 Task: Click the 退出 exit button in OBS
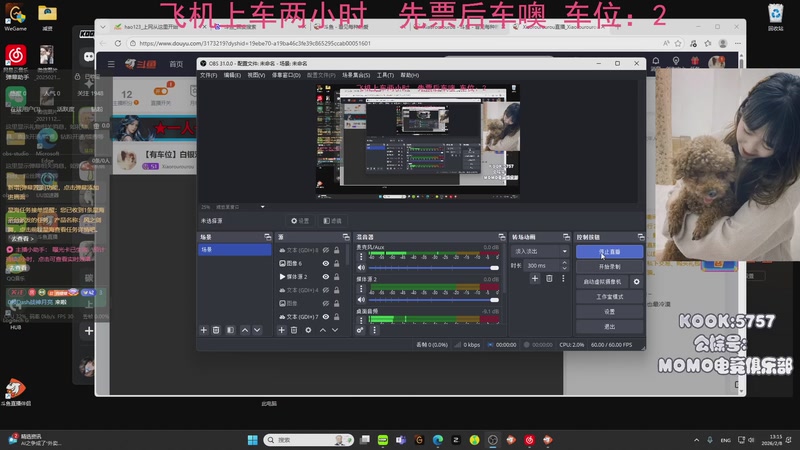click(609, 327)
